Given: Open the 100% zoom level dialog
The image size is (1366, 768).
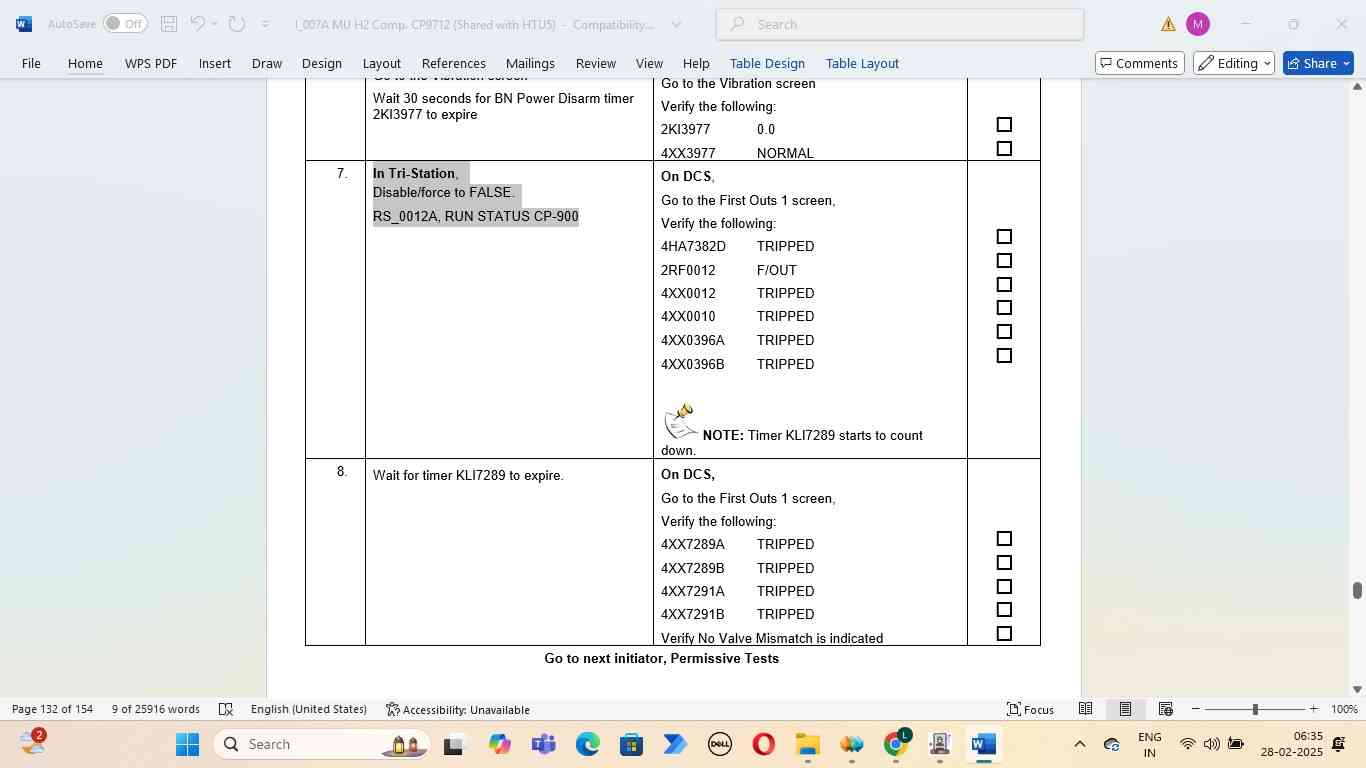Looking at the screenshot, I should (x=1344, y=709).
